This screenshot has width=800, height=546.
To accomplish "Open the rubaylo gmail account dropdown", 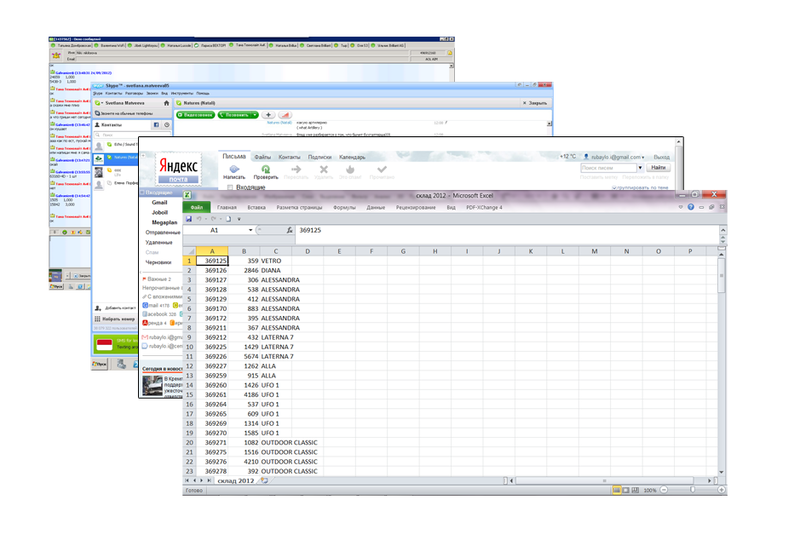I will 614,157.
